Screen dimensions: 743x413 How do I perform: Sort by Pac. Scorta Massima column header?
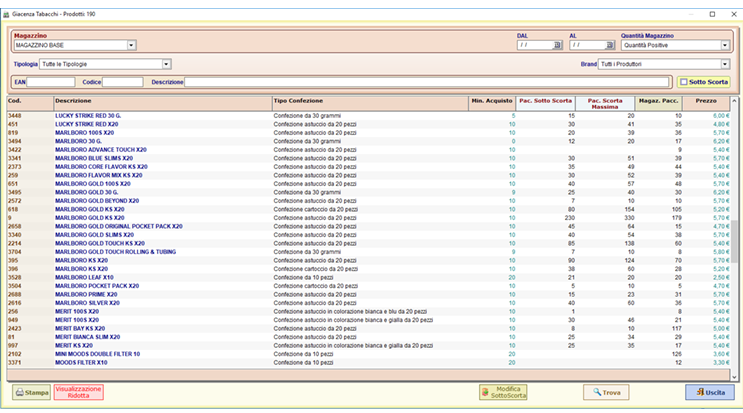[605, 103]
